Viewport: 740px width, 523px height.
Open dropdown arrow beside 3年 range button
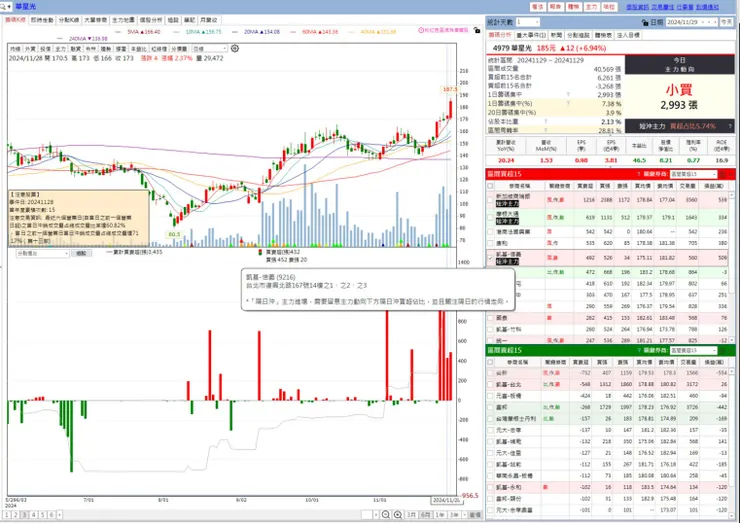(x=464, y=515)
